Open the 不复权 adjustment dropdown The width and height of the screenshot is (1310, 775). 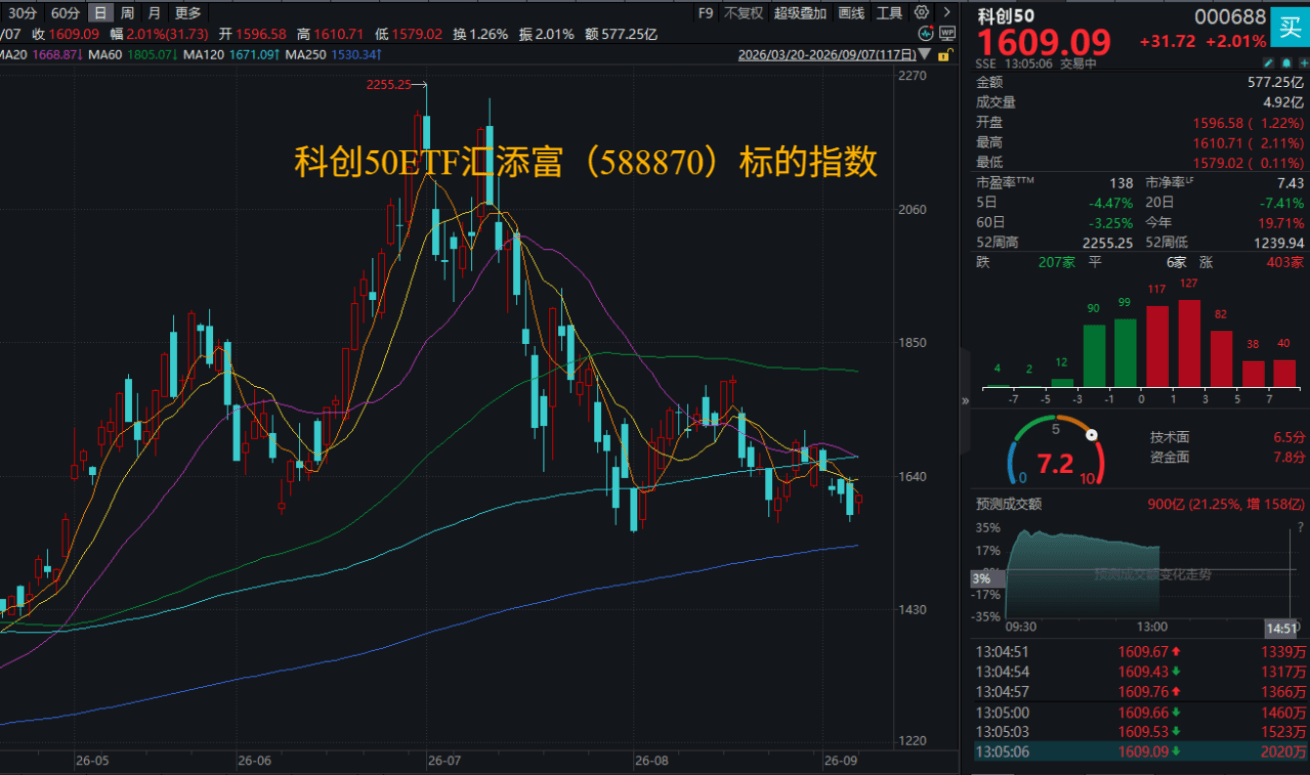[x=743, y=13]
